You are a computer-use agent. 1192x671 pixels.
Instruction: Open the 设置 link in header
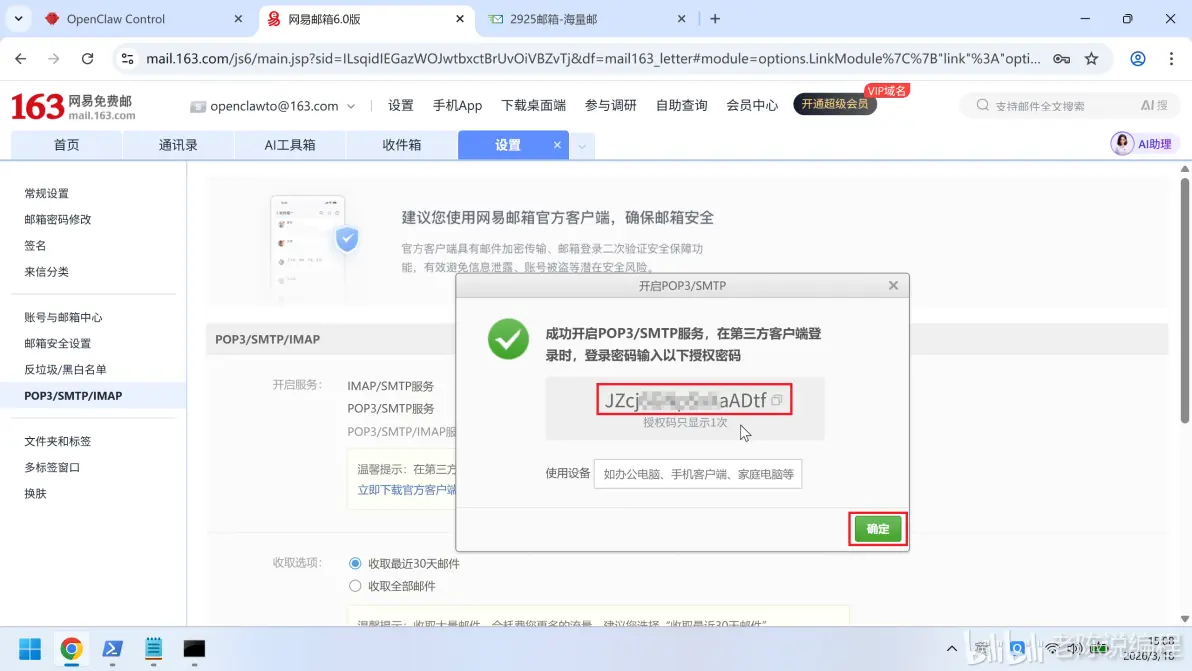tap(401, 106)
